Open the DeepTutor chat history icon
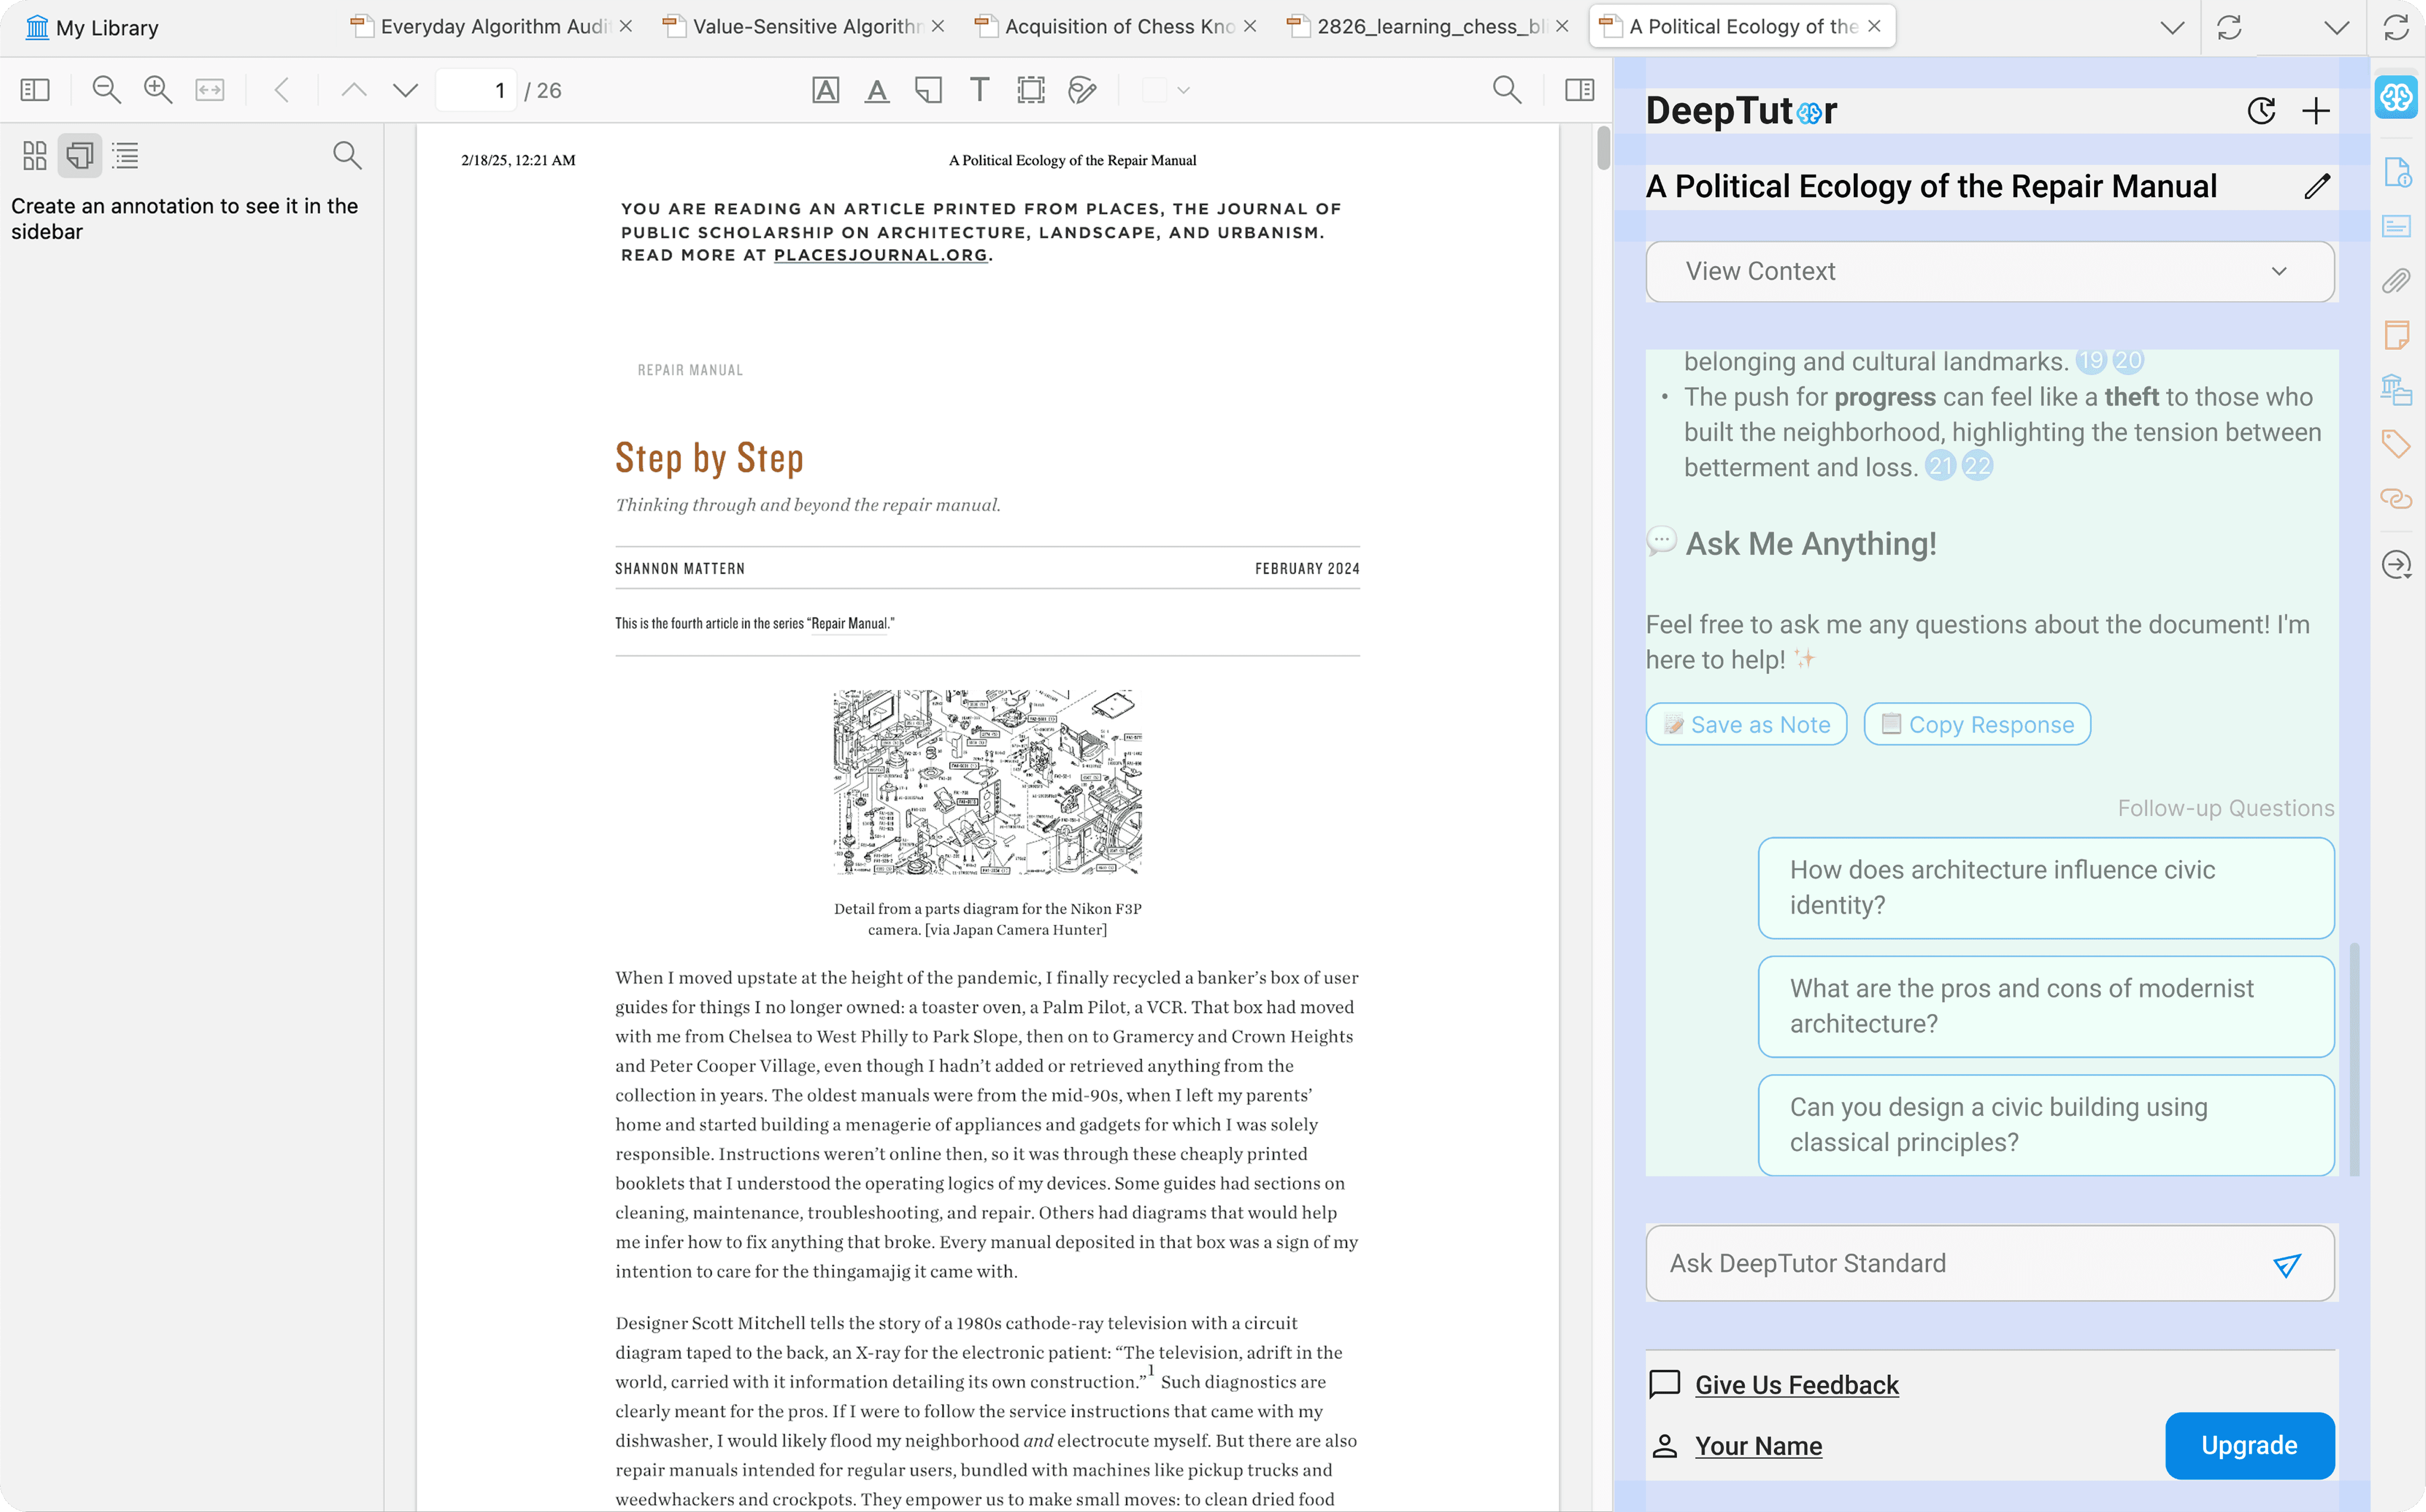Image resolution: width=2426 pixels, height=1512 pixels. tap(2261, 110)
